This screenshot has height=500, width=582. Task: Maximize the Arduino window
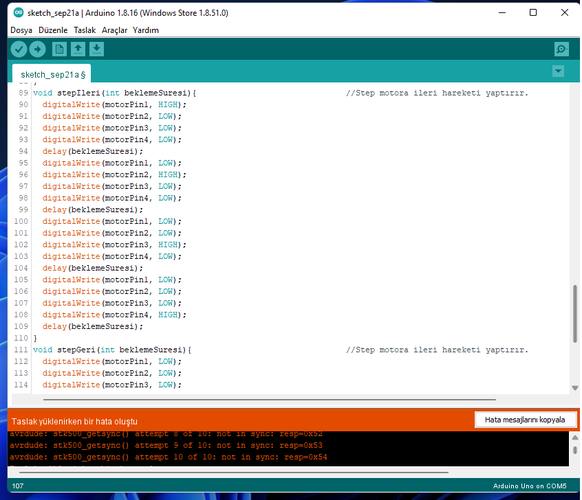pyautogui.click(x=533, y=13)
